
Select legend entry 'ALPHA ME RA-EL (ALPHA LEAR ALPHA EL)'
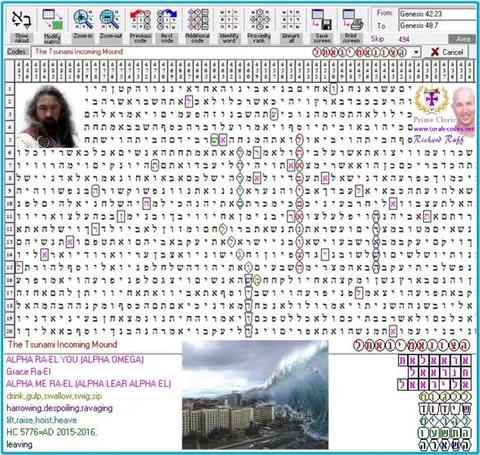[x=89, y=384]
